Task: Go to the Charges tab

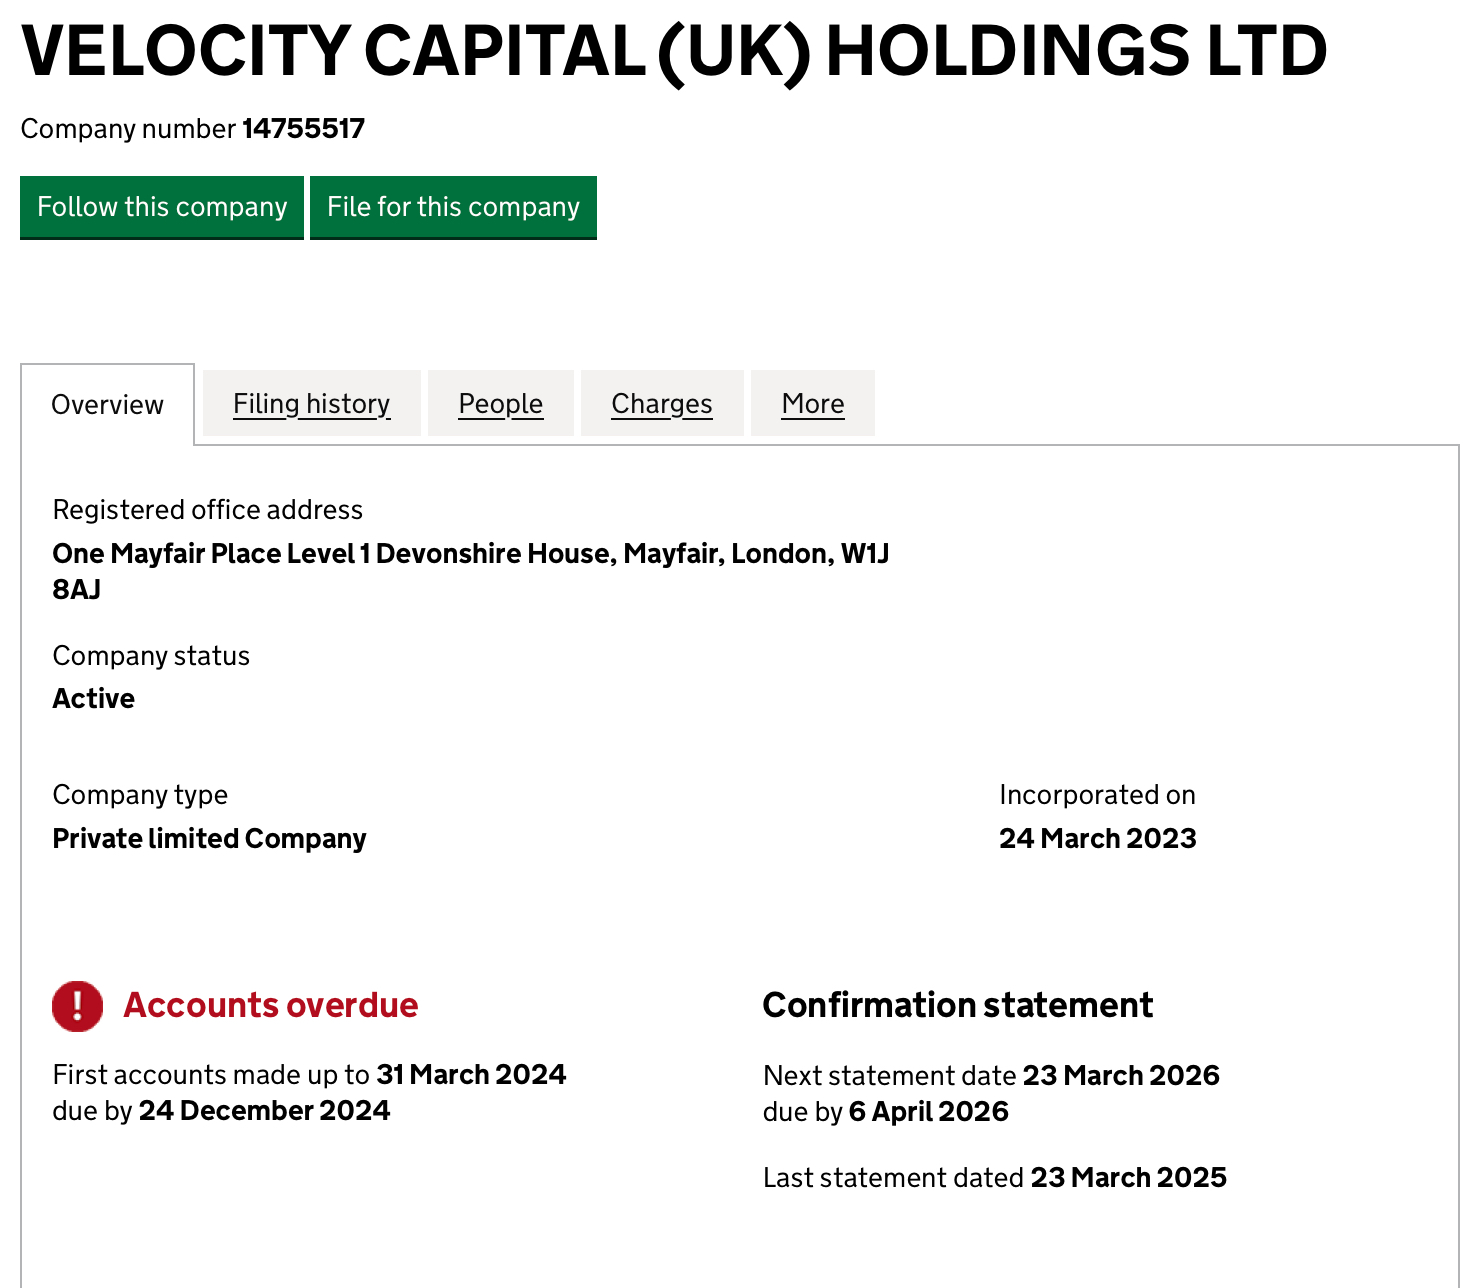Action: (661, 404)
